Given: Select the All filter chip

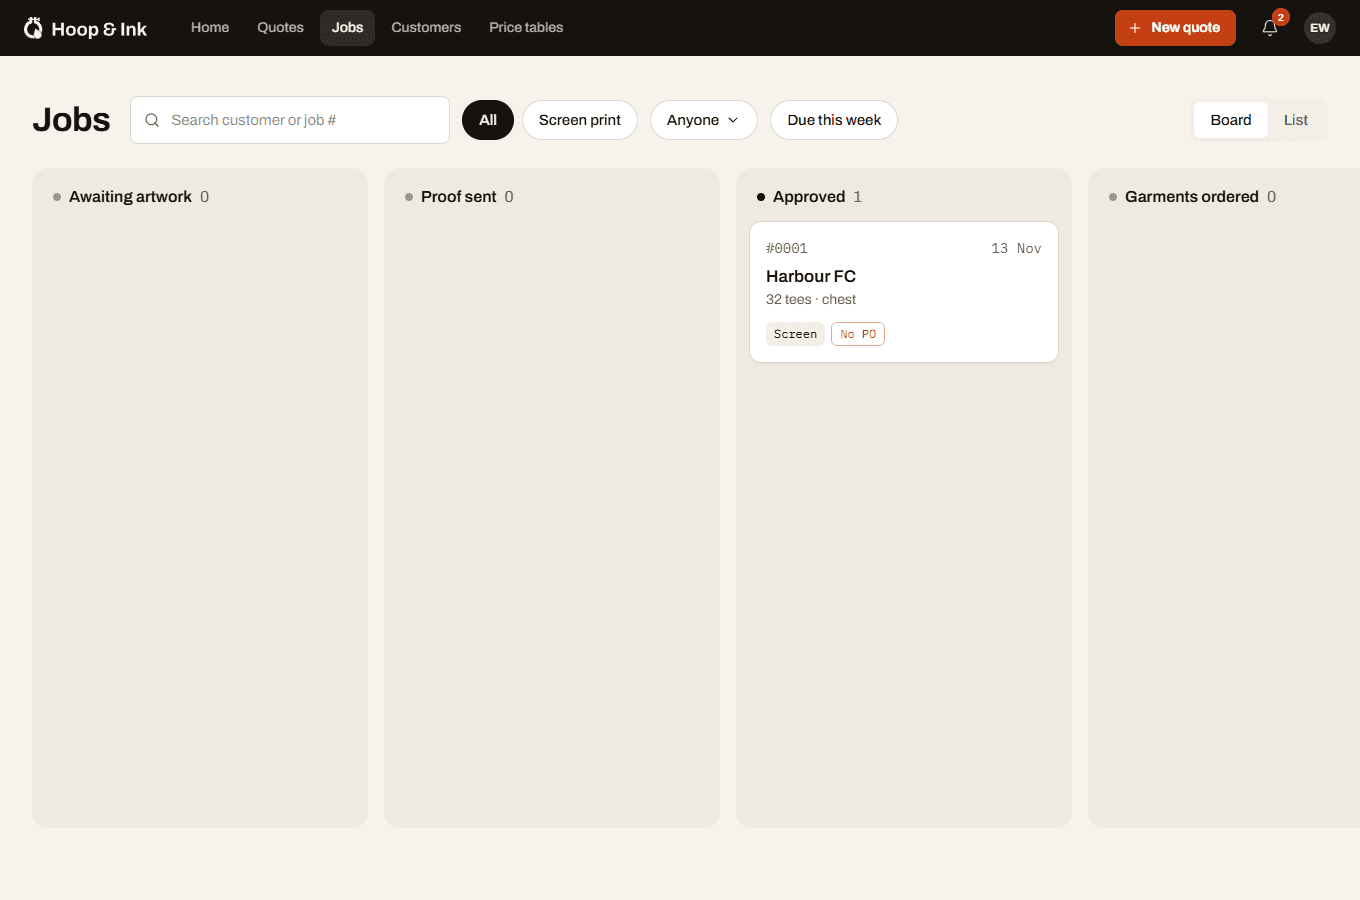Looking at the screenshot, I should (x=488, y=120).
